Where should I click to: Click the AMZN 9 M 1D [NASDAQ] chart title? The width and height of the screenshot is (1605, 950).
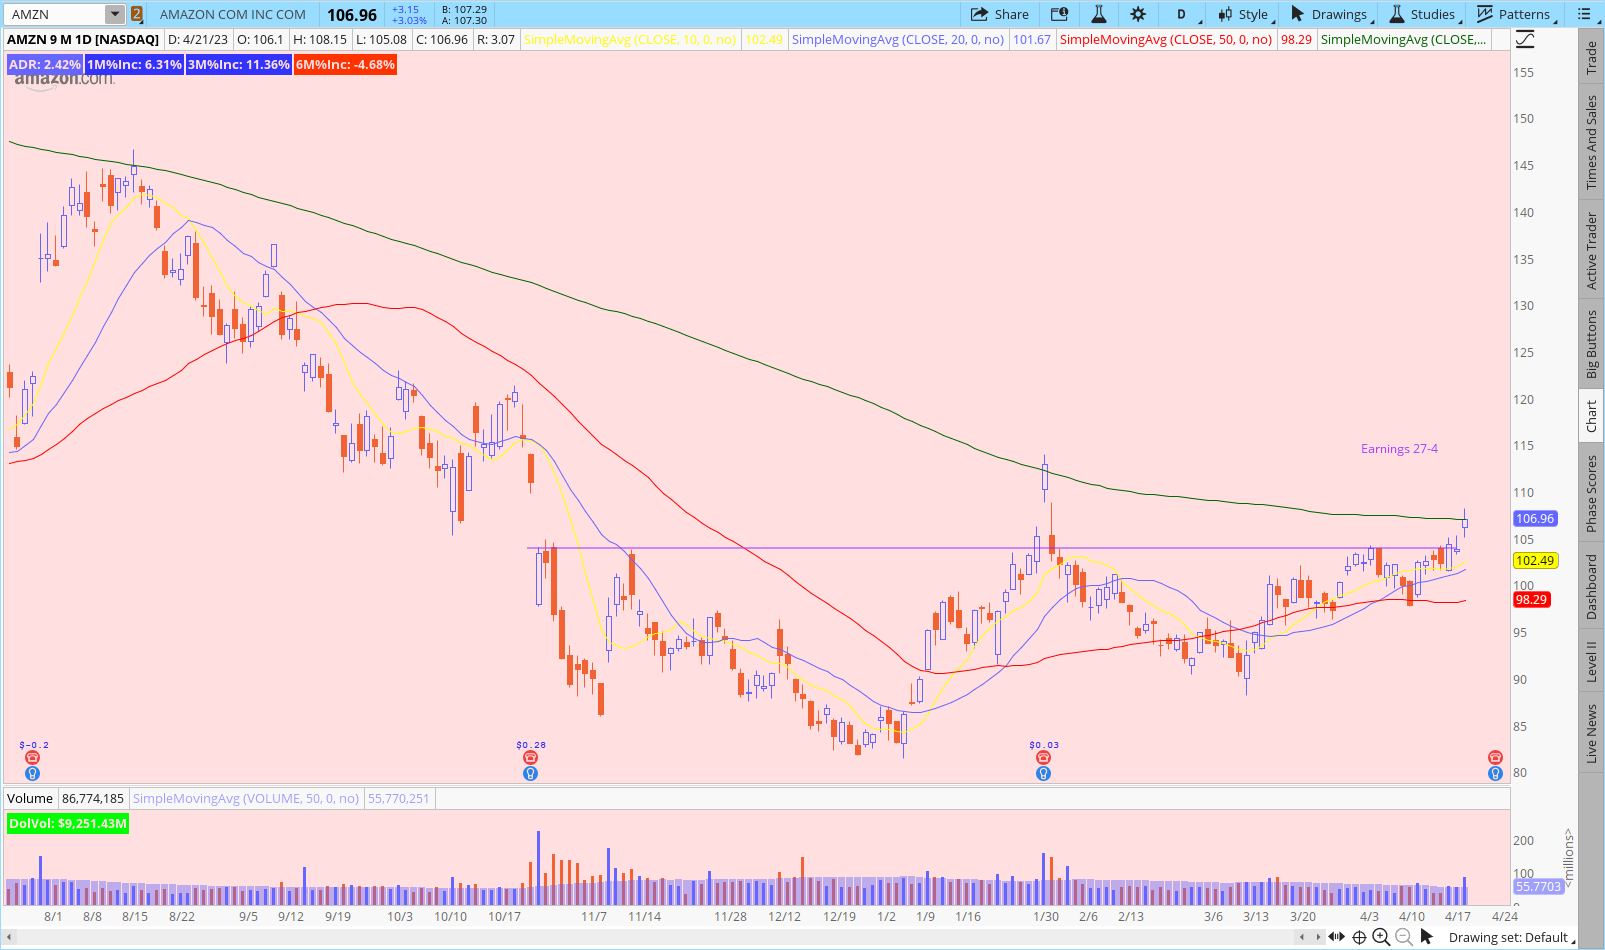pos(83,40)
